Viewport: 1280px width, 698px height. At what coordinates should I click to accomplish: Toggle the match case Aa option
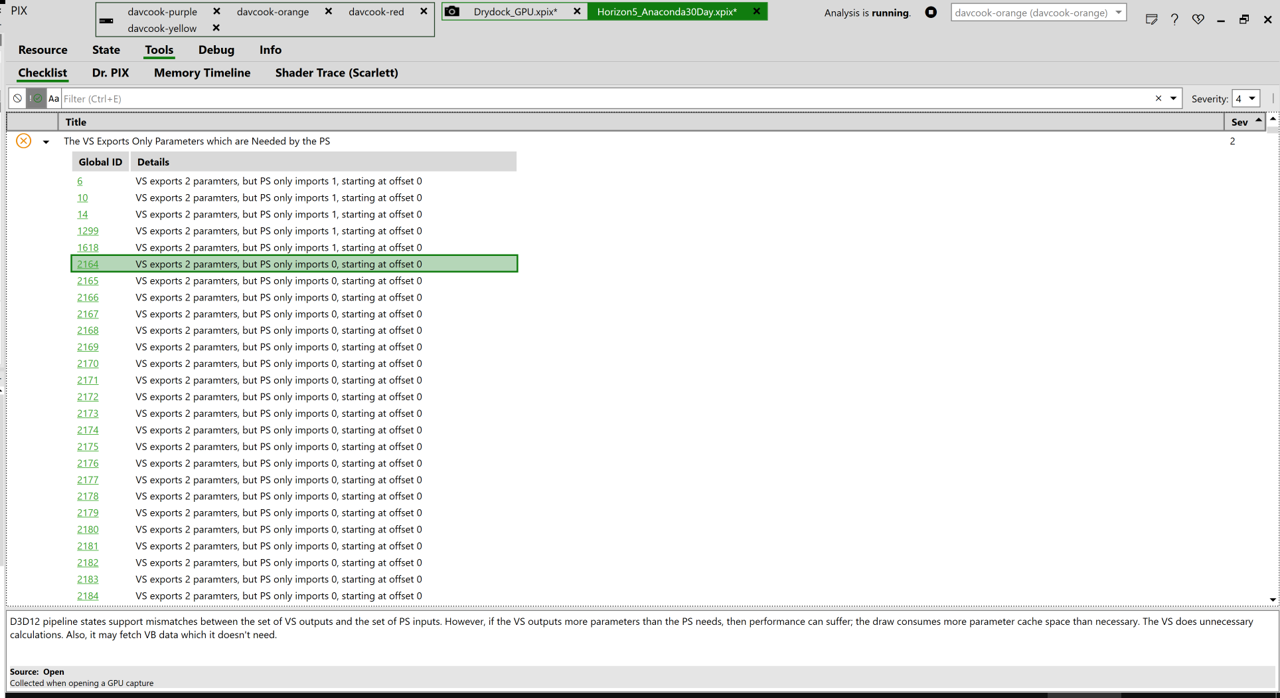[x=54, y=99]
